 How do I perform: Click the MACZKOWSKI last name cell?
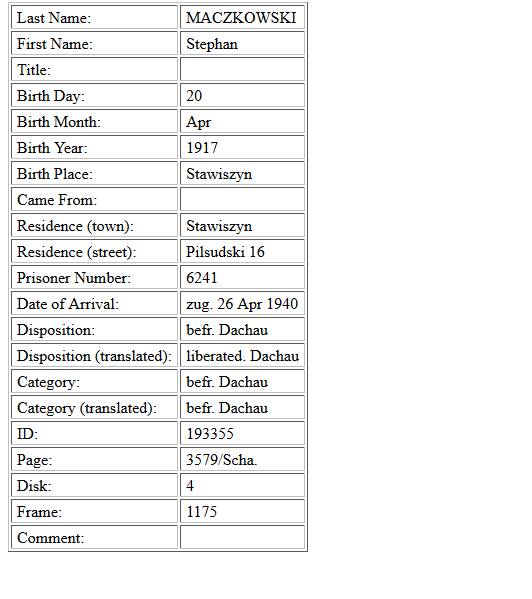click(x=242, y=18)
